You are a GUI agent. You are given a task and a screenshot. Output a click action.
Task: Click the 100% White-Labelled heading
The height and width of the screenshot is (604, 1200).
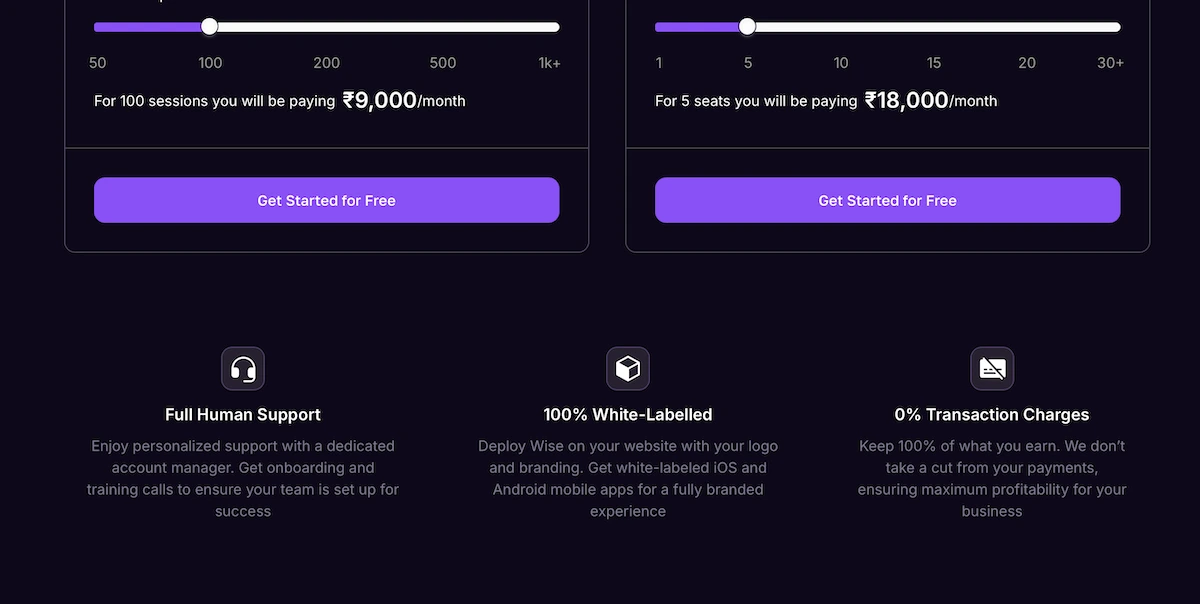click(628, 415)
